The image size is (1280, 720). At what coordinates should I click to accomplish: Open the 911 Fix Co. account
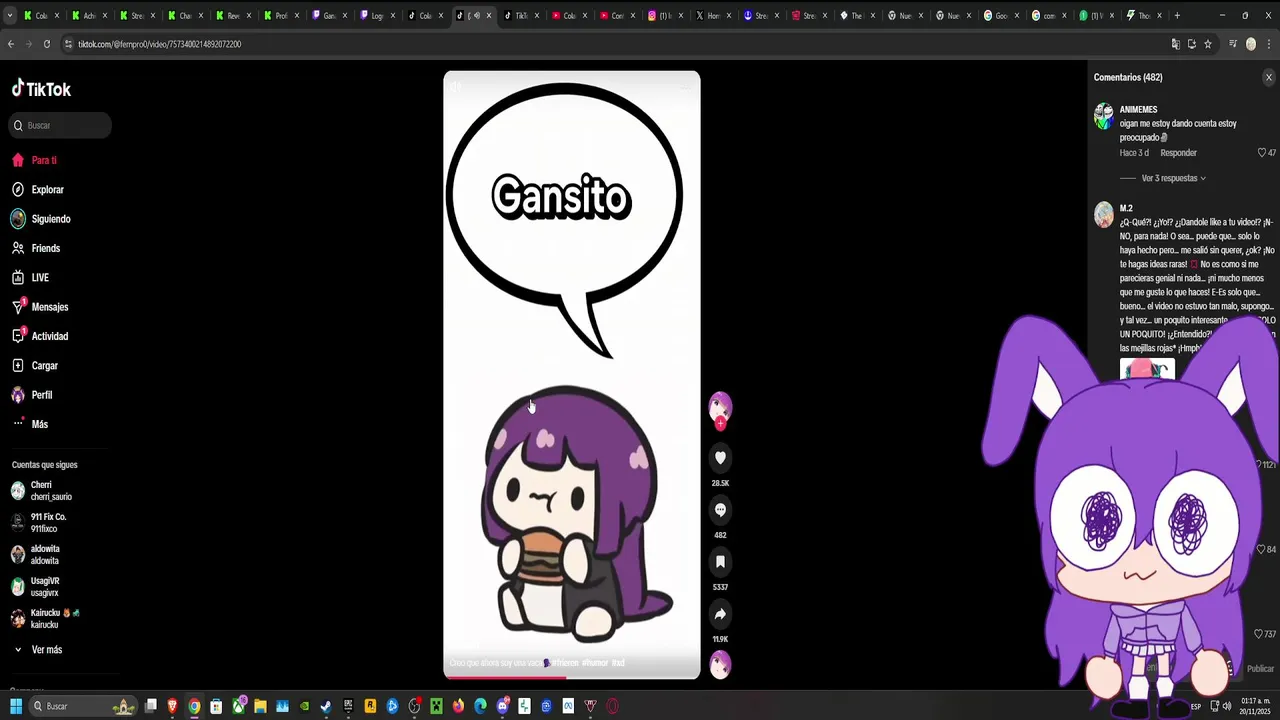click(x=48, y=523)
